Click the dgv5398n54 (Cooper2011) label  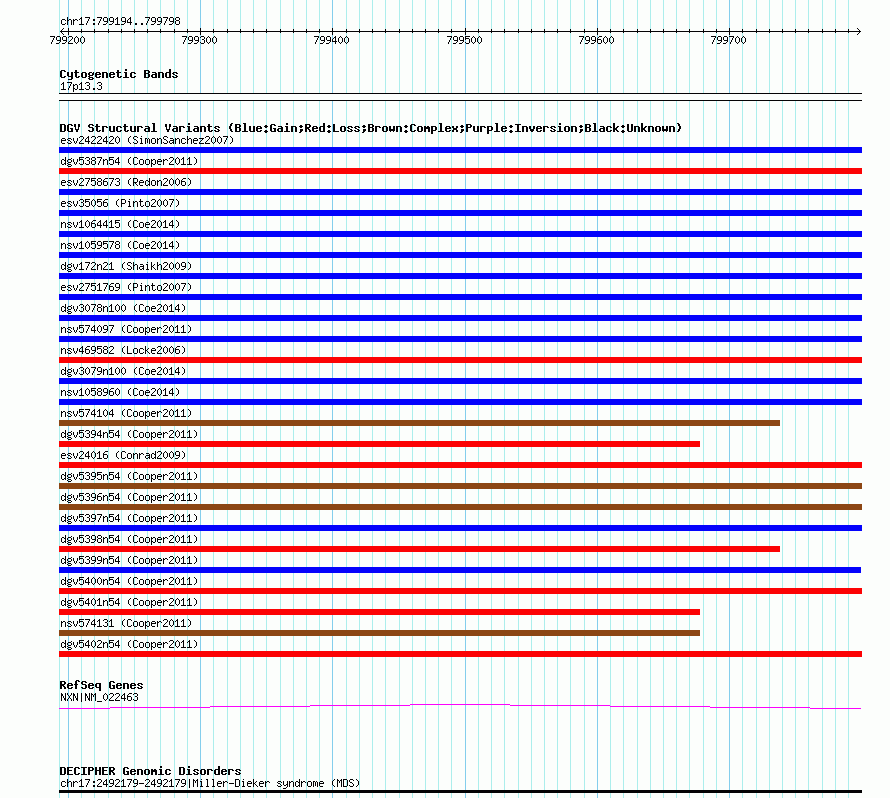(x=129, y=539)
